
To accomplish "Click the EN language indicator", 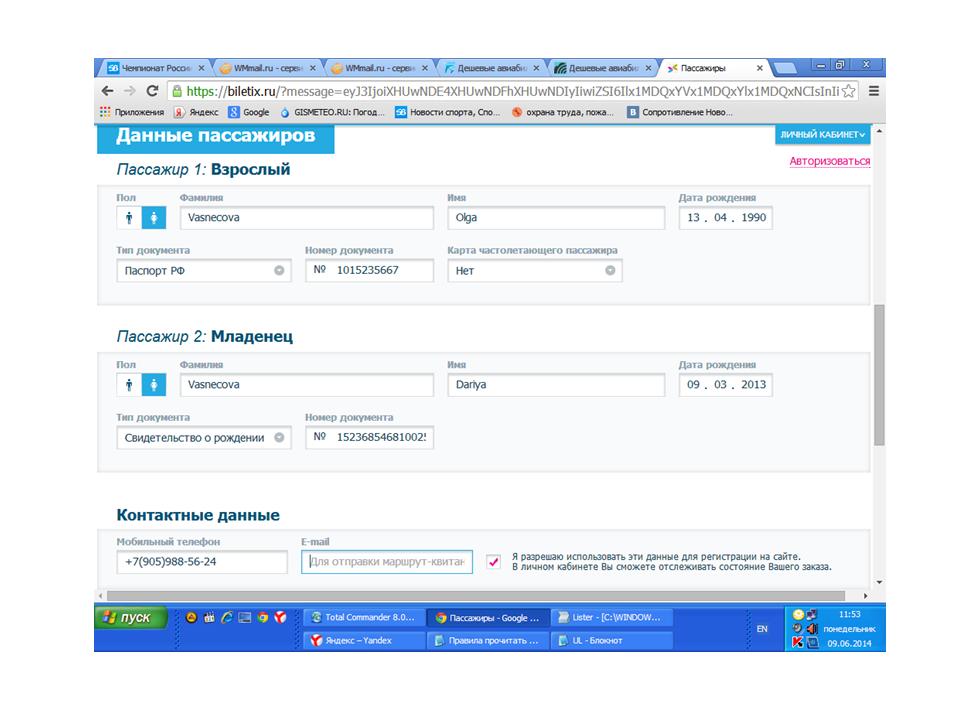I will click(762, 629).
